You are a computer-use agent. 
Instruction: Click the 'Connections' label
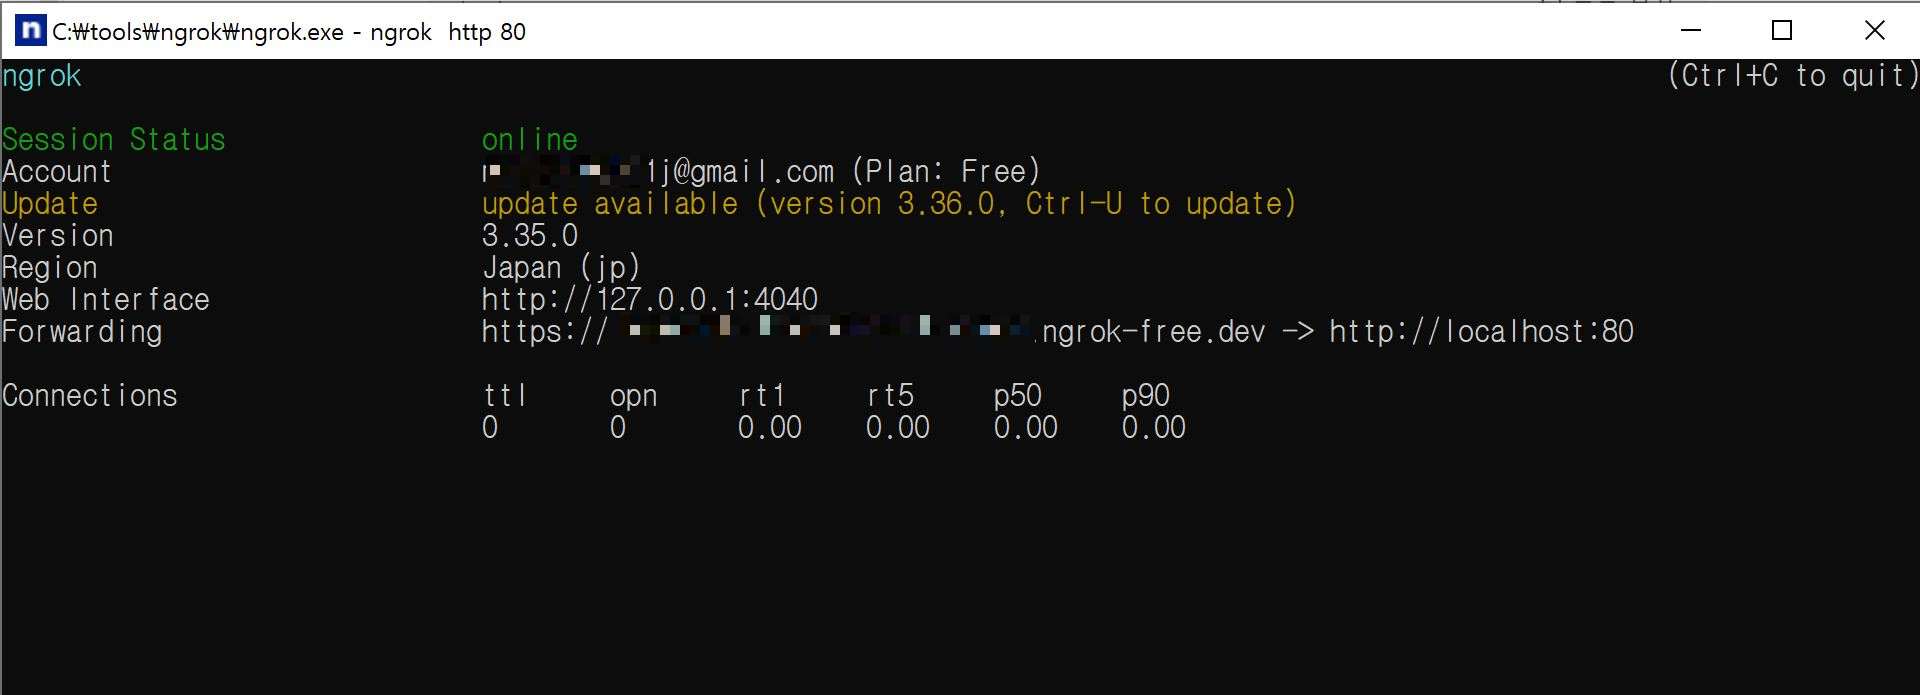(90, 396)
